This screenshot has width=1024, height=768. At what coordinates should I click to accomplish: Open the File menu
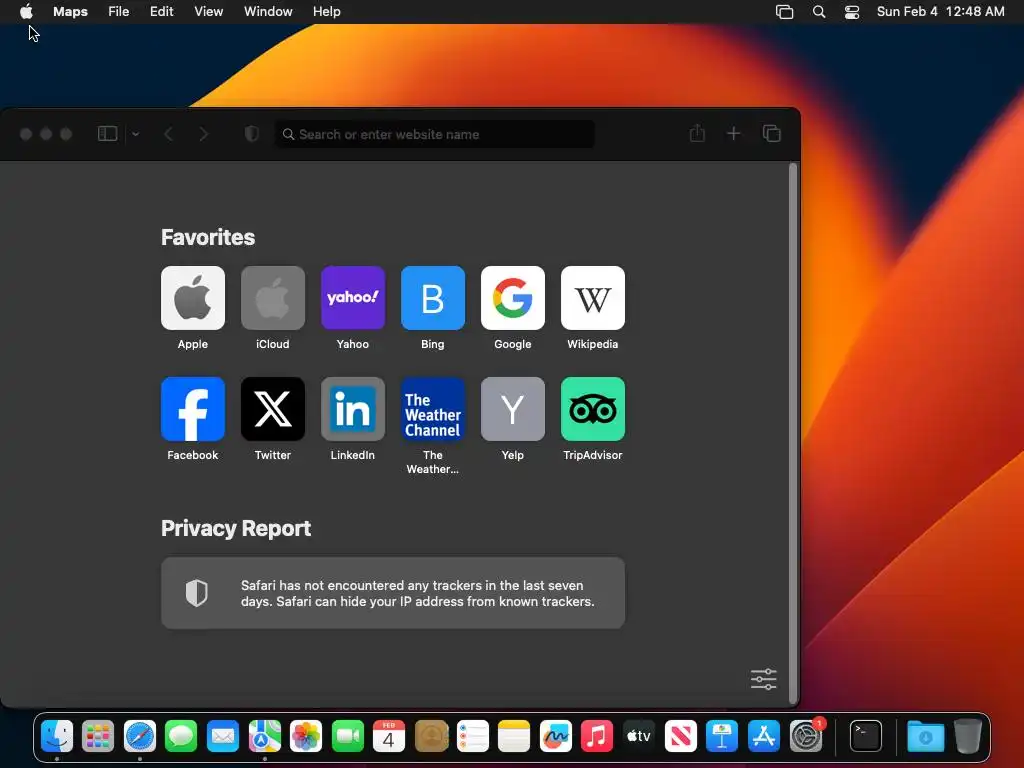coord(119,11)
